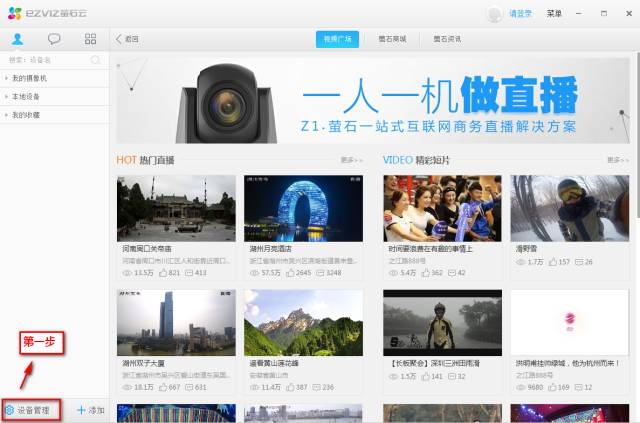The image size is (640, 423).
Task: Switch to the 萤石商城 tab
Action: click(392, 39)
